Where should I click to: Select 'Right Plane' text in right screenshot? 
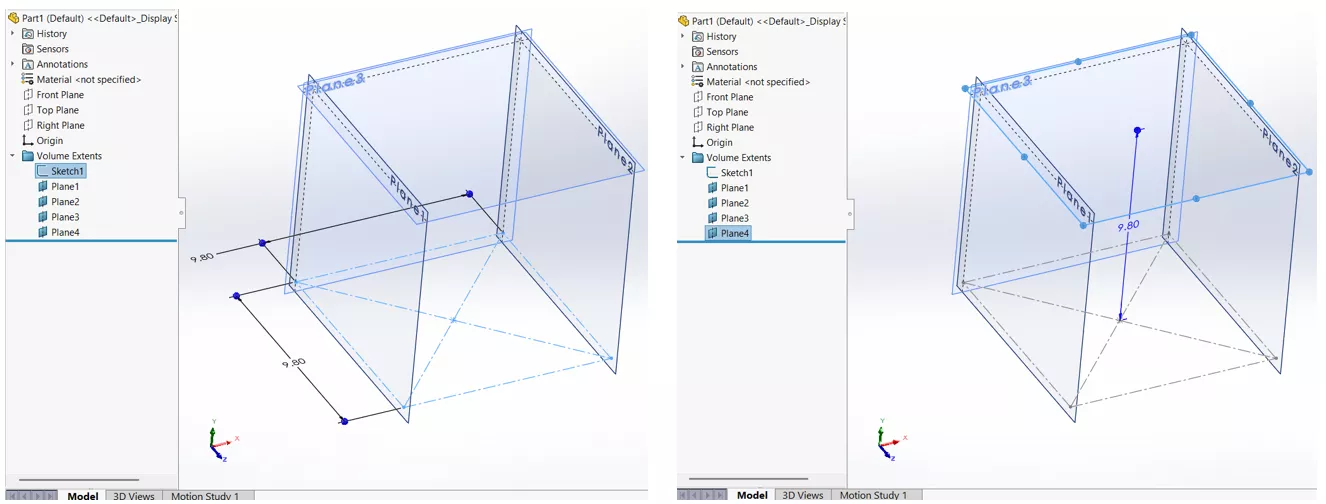pyautogui.click(x=731, y=127)
